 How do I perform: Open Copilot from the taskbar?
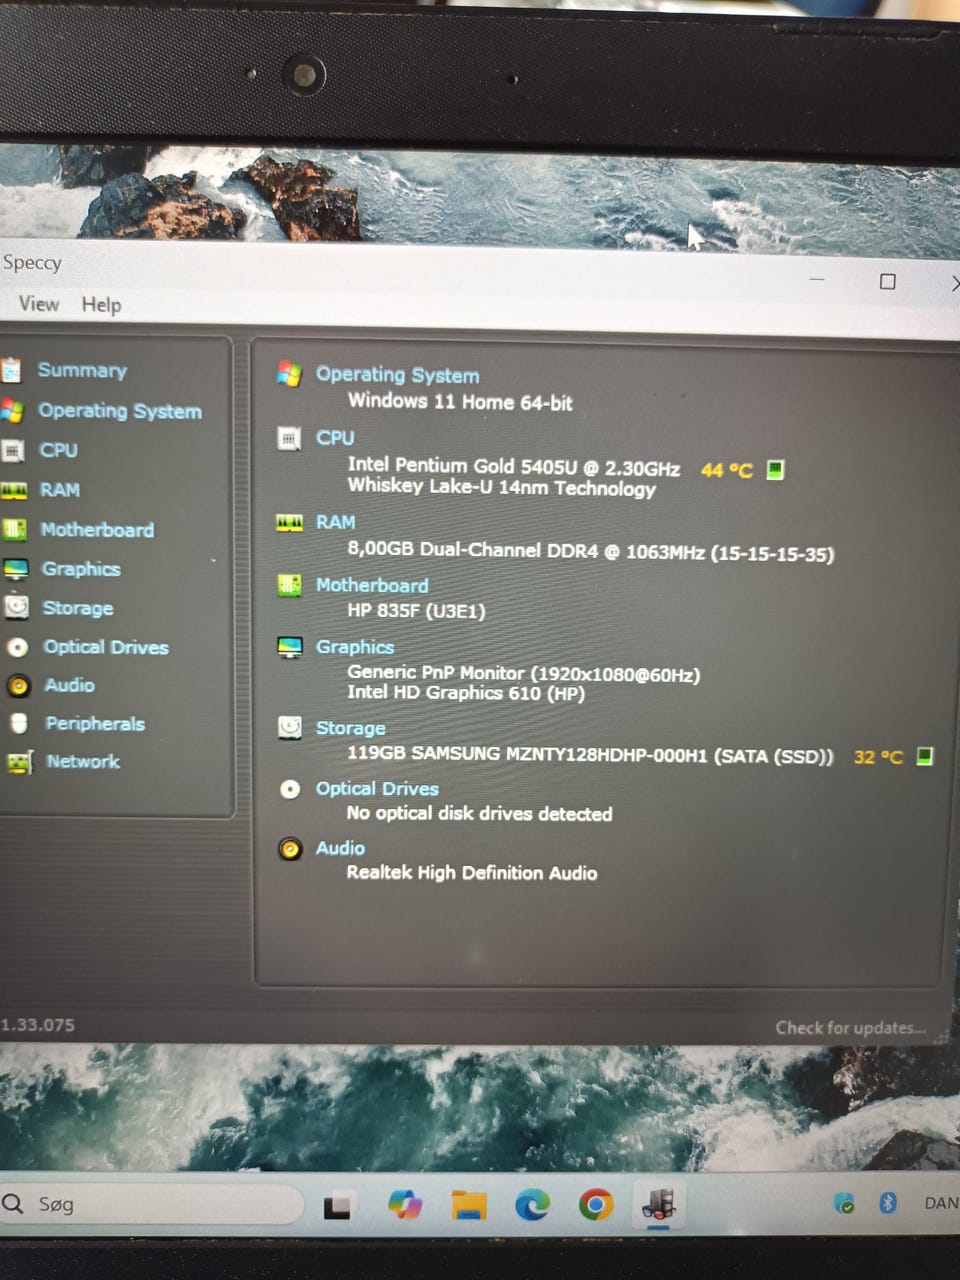pyautogui.click(x=405, y=1205)
